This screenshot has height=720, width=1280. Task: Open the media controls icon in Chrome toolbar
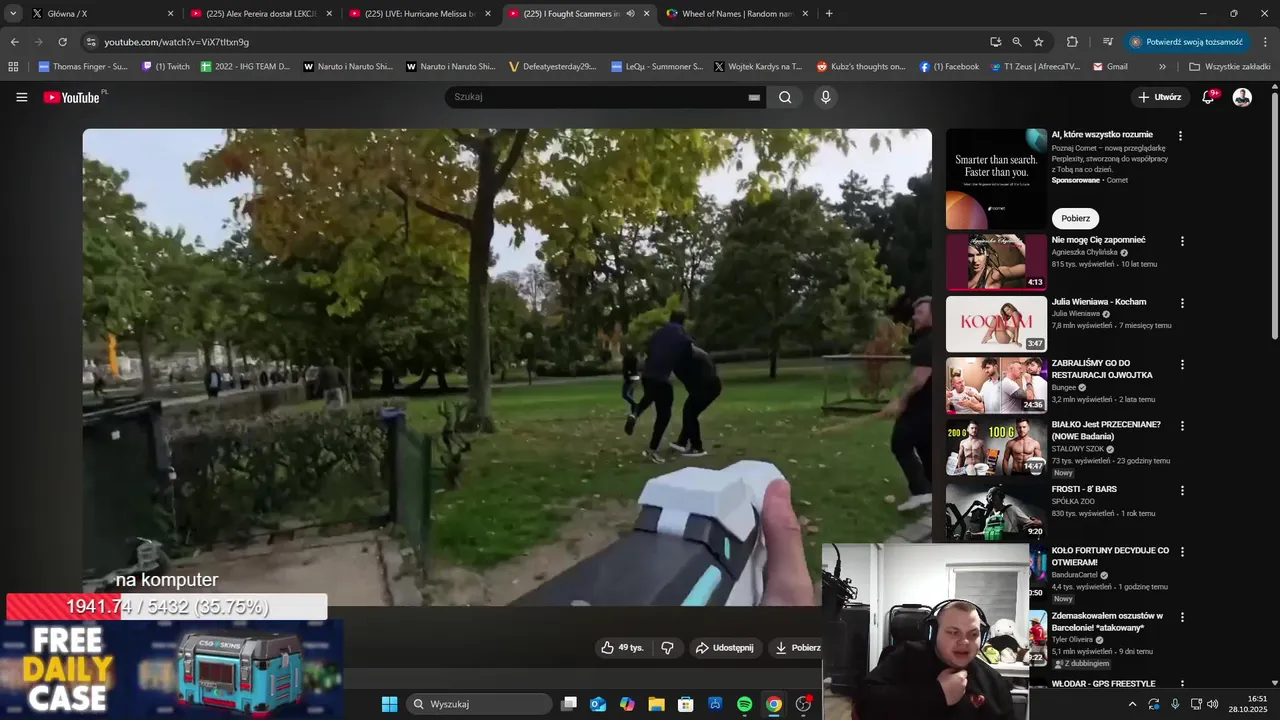1107,42
